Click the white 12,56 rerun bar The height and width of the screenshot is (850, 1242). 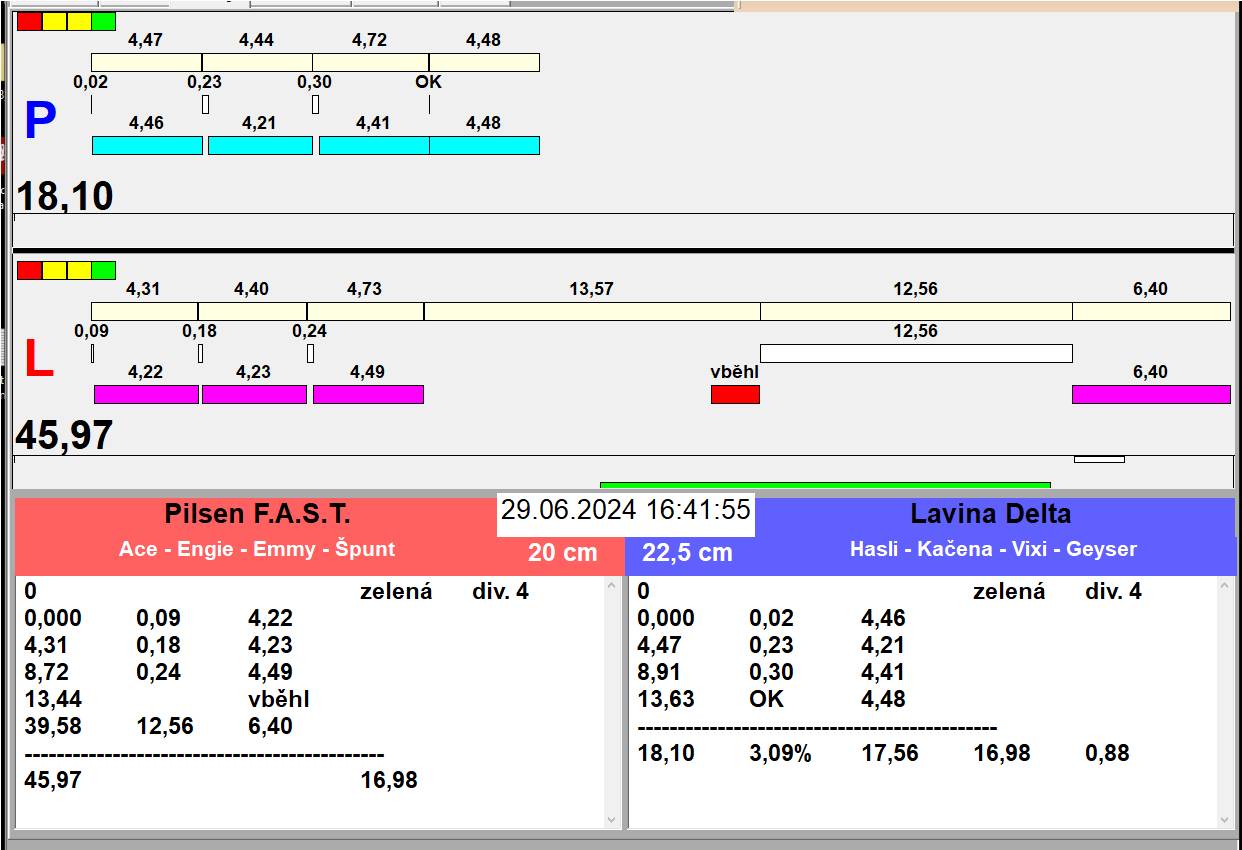915,353
